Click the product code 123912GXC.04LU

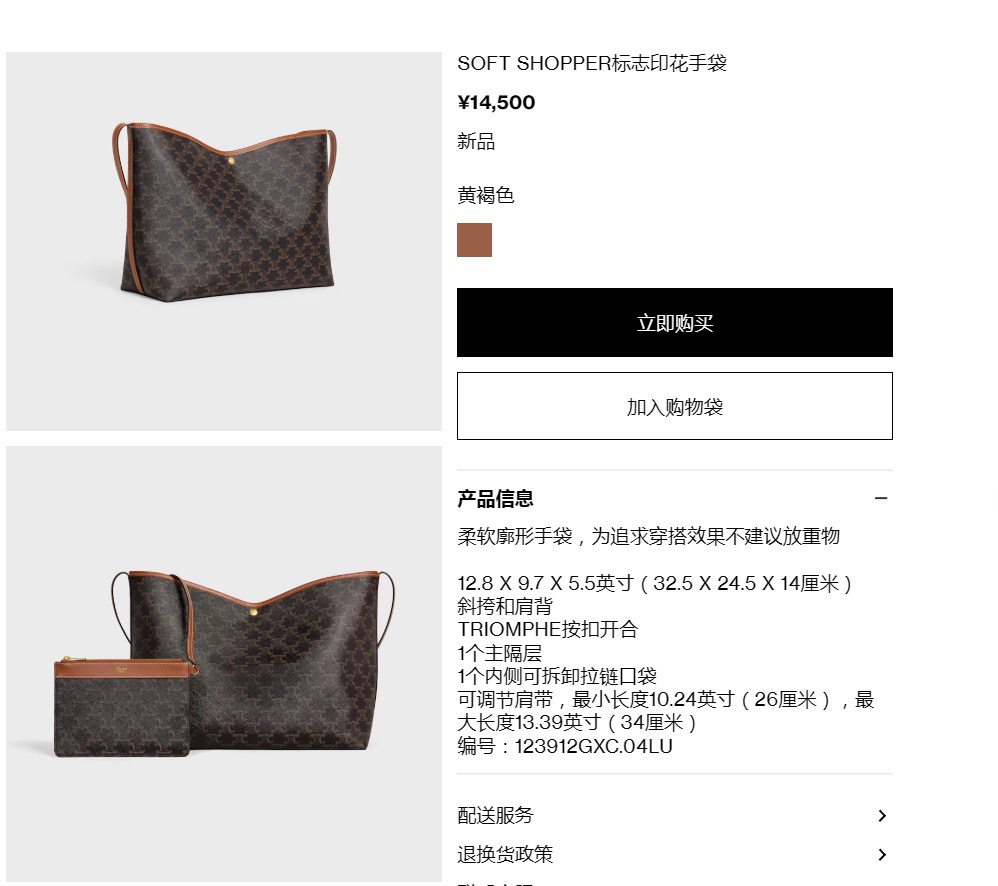coord(593,746)
